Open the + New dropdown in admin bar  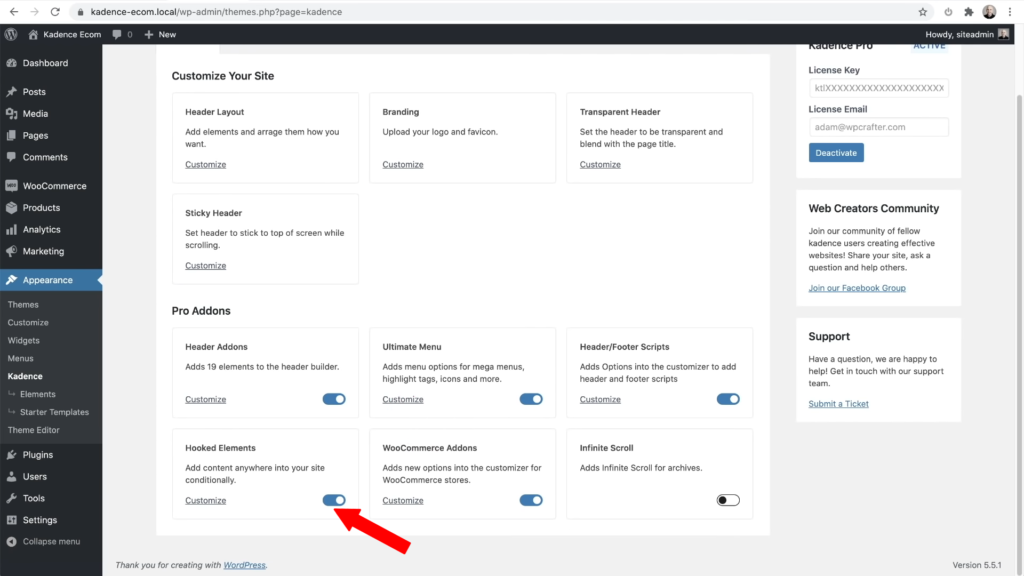pos(160,35)
